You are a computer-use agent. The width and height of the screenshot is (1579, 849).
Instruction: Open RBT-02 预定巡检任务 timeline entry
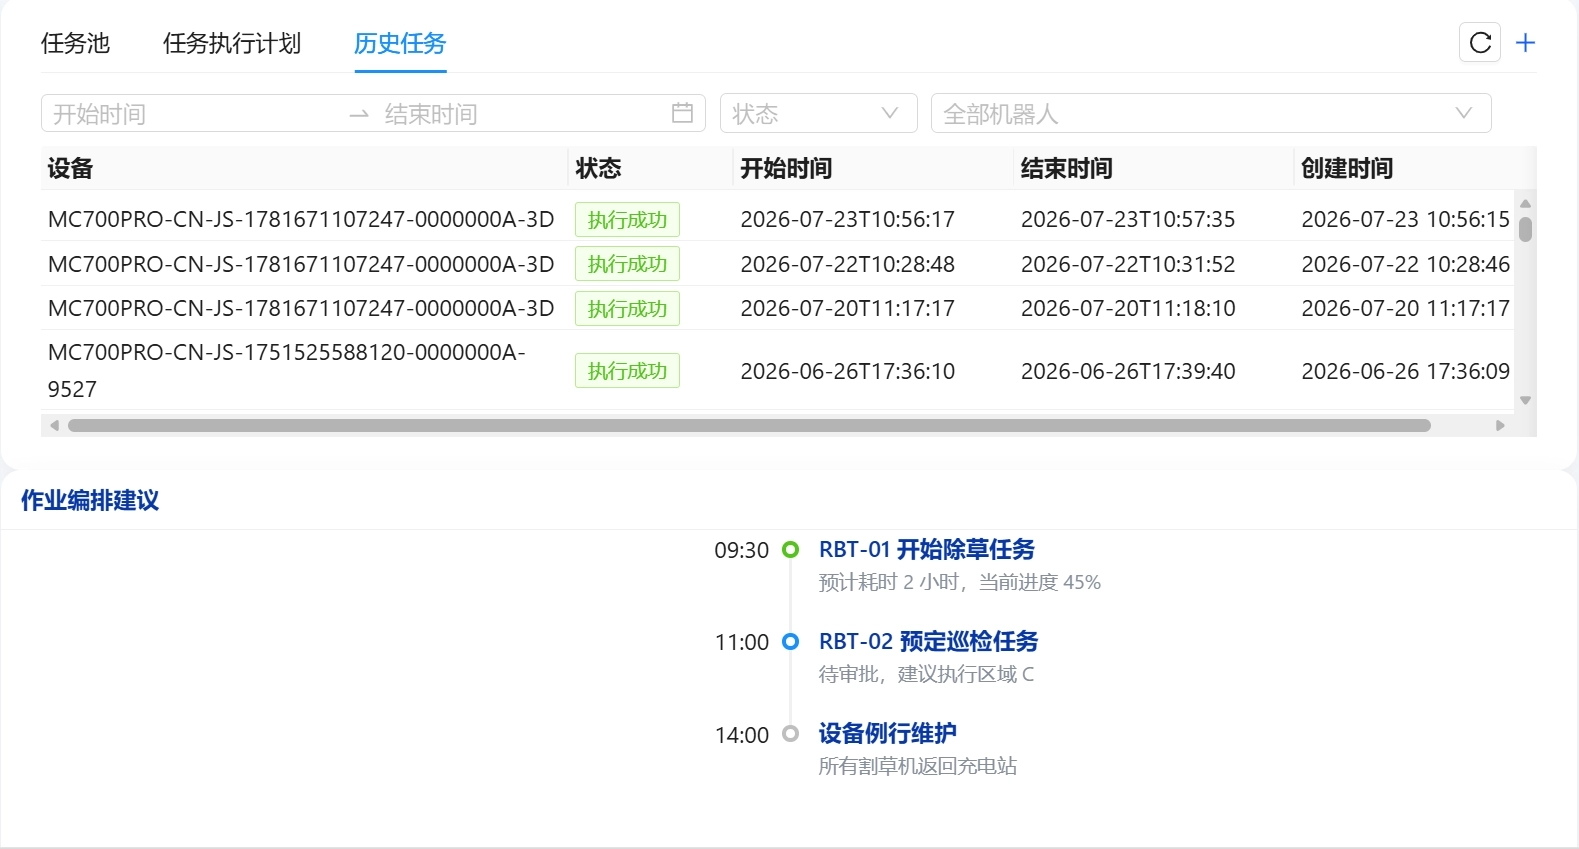(x=929, y=641)
